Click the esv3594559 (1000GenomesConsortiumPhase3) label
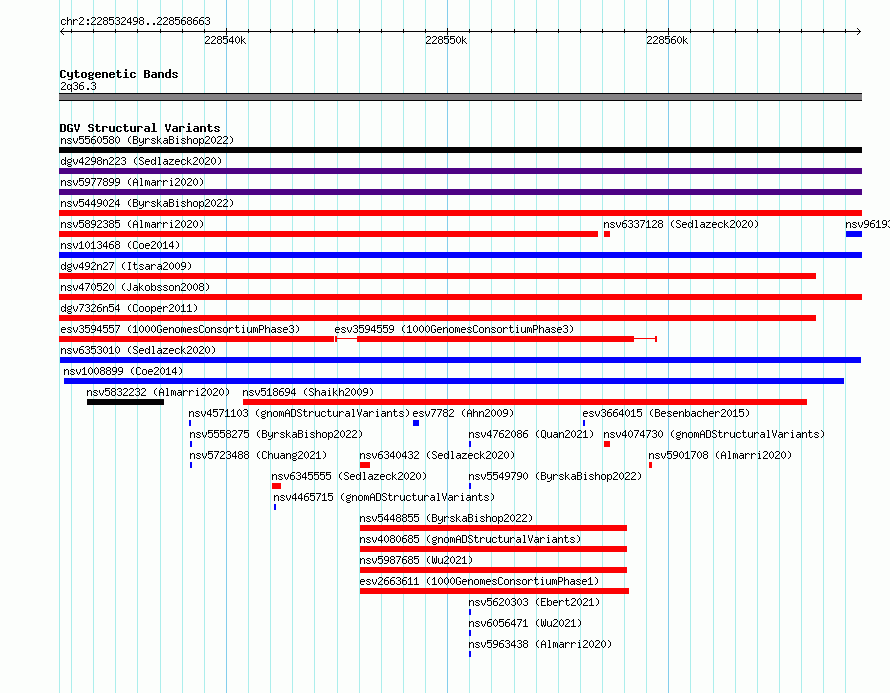Viewport: 890px width, 693px height. [x=454, y=329]
